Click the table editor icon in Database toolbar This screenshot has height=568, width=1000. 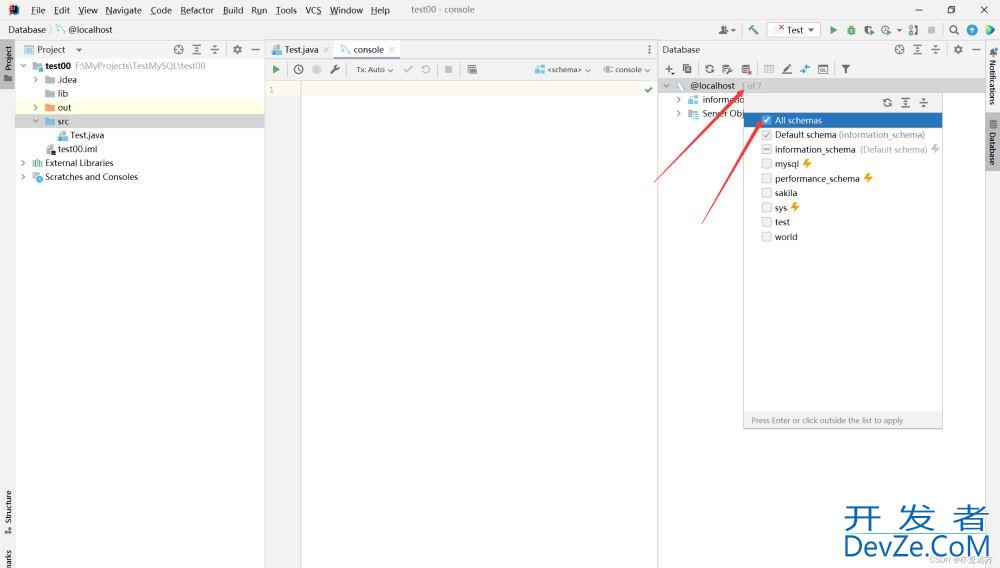tap(768, 69)
